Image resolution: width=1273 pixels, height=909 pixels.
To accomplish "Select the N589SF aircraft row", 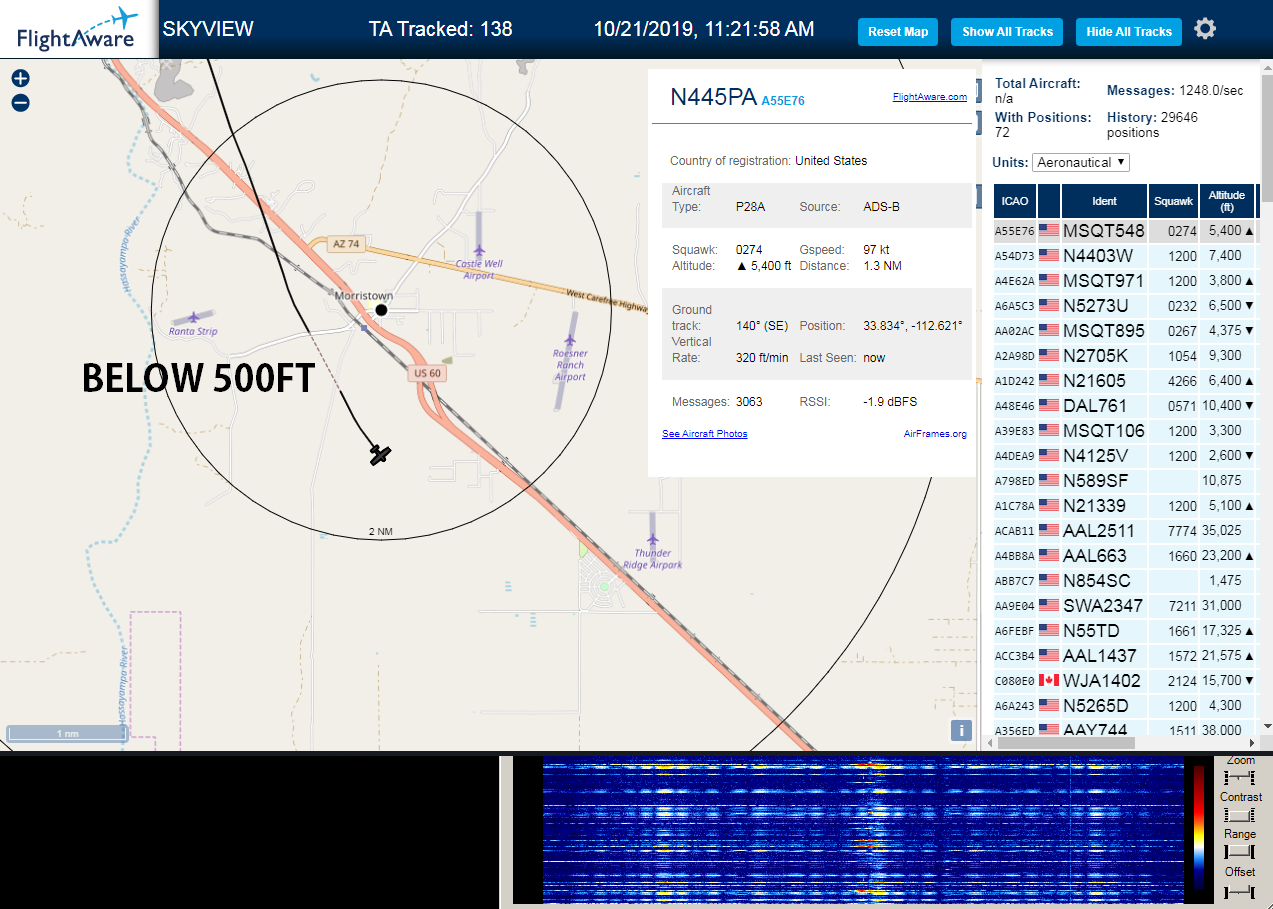I will (x=1124, y=481).
